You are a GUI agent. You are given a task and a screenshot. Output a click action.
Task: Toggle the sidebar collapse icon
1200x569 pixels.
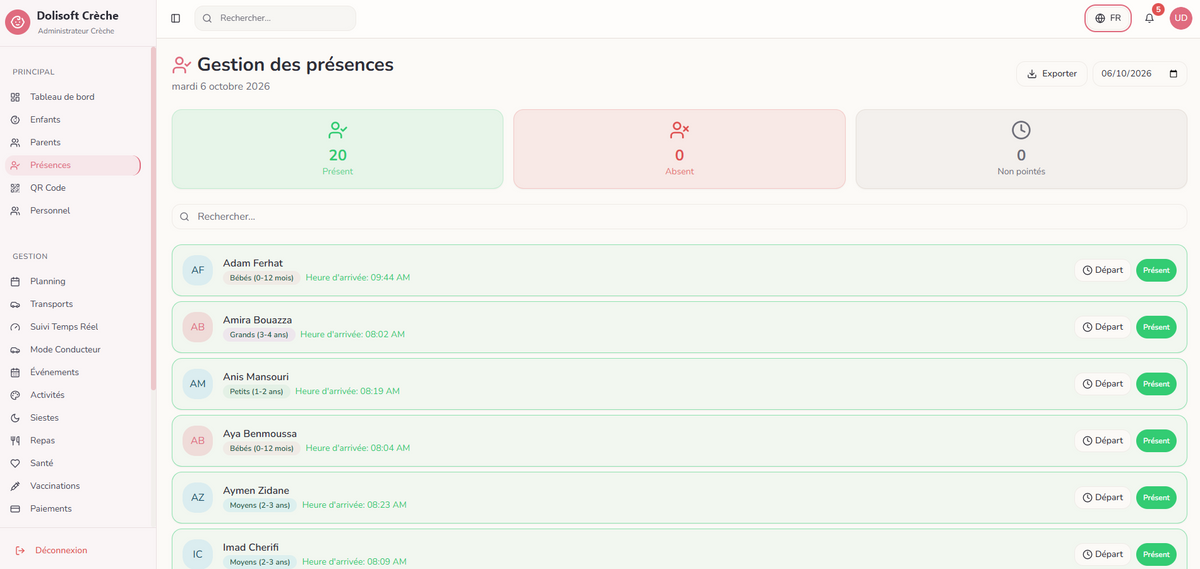176,18
